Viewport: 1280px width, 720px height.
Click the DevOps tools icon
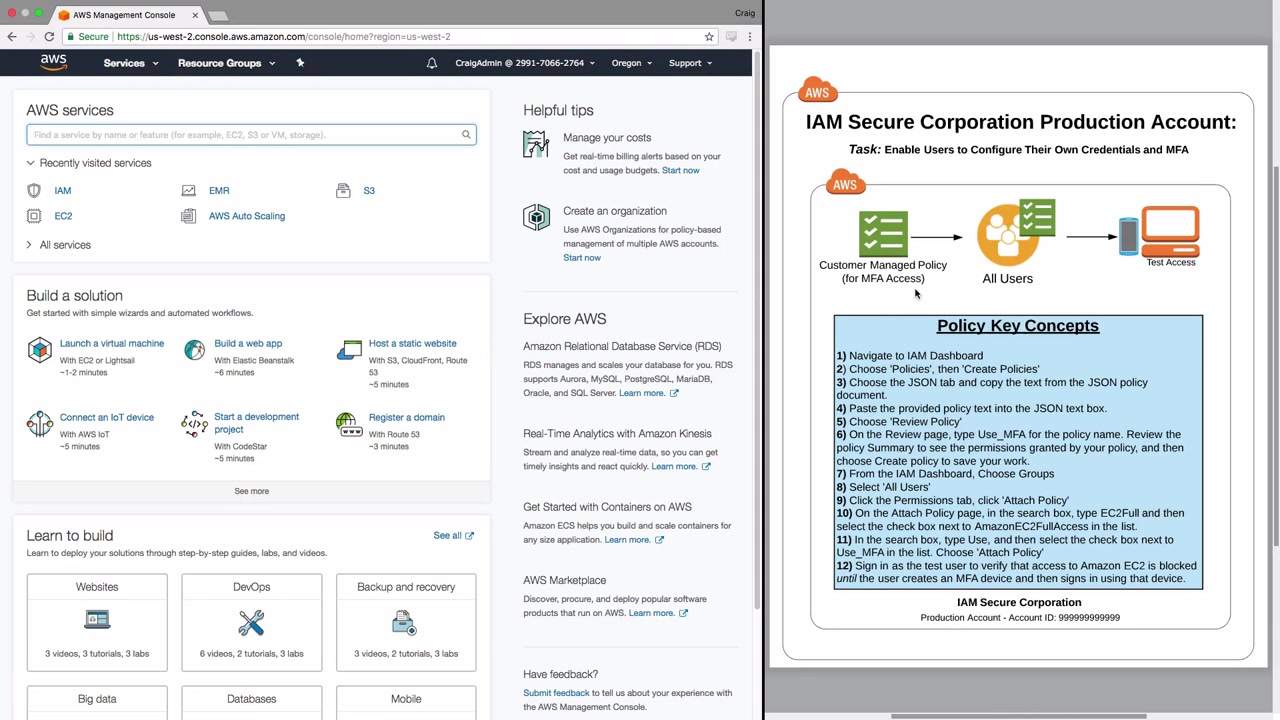click(251, 622)
